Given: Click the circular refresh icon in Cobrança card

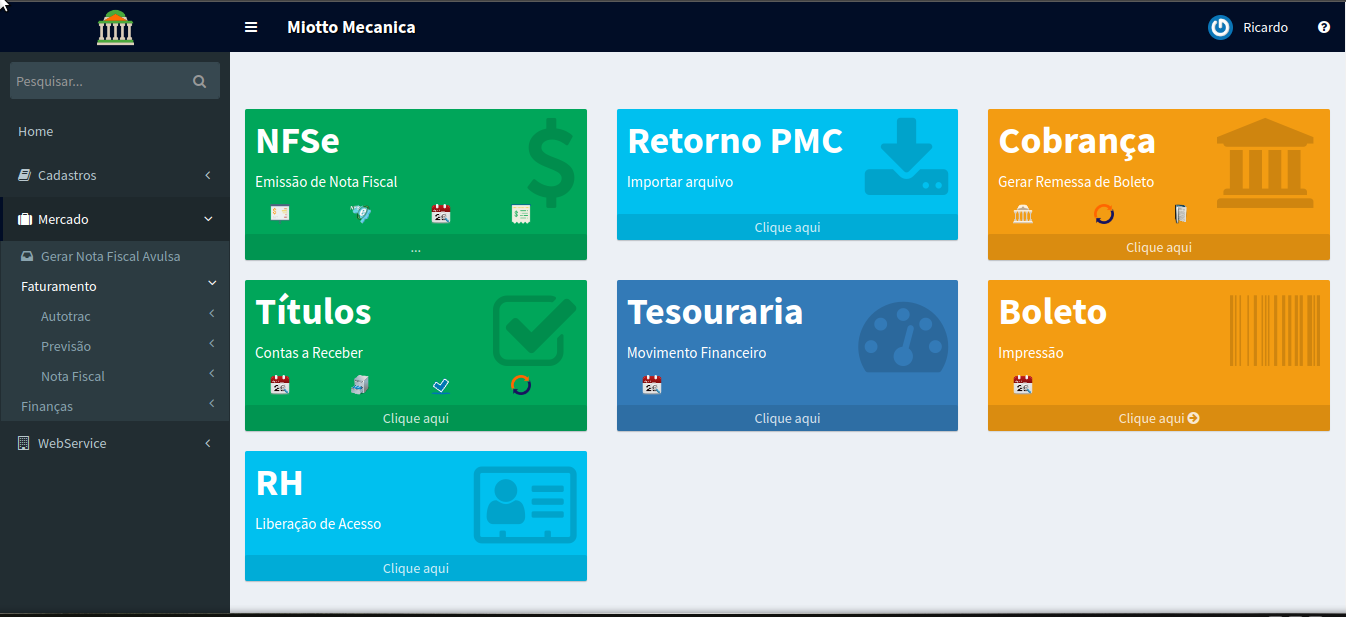Looking at the screenshot, I should pyautogui.click(x=1104, y=214).
